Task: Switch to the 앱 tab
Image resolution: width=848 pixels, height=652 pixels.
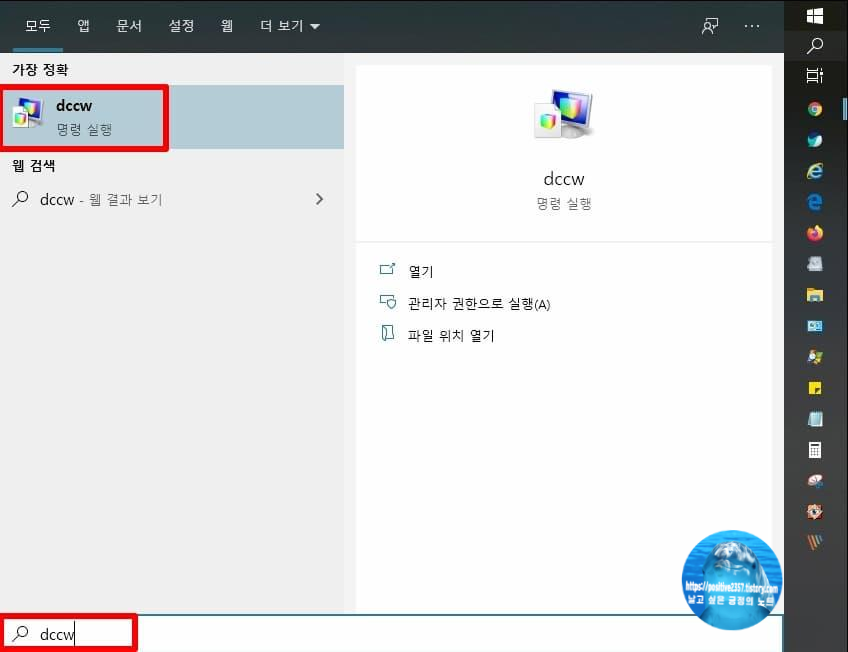Action: pyautogui.click(x=83, y=25)
